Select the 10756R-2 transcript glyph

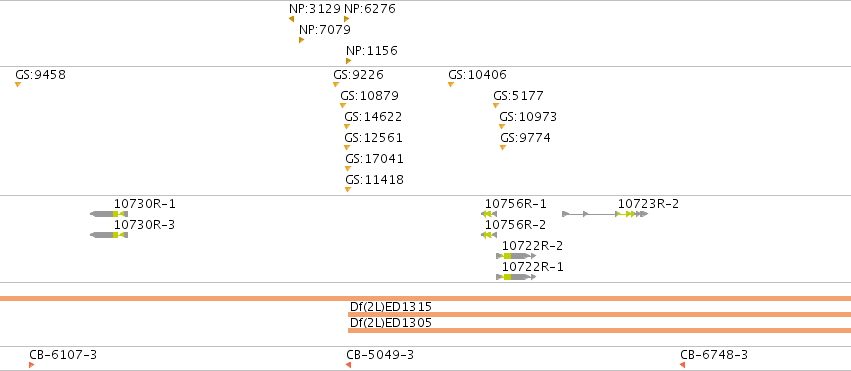(x=489, y=235)
